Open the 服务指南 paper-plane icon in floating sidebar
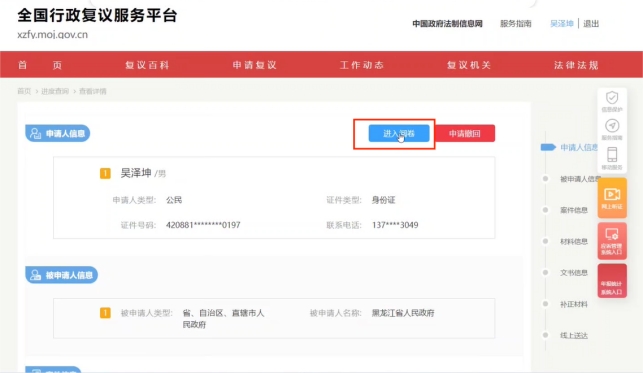643x373 pixels. [x=612, y=129]
